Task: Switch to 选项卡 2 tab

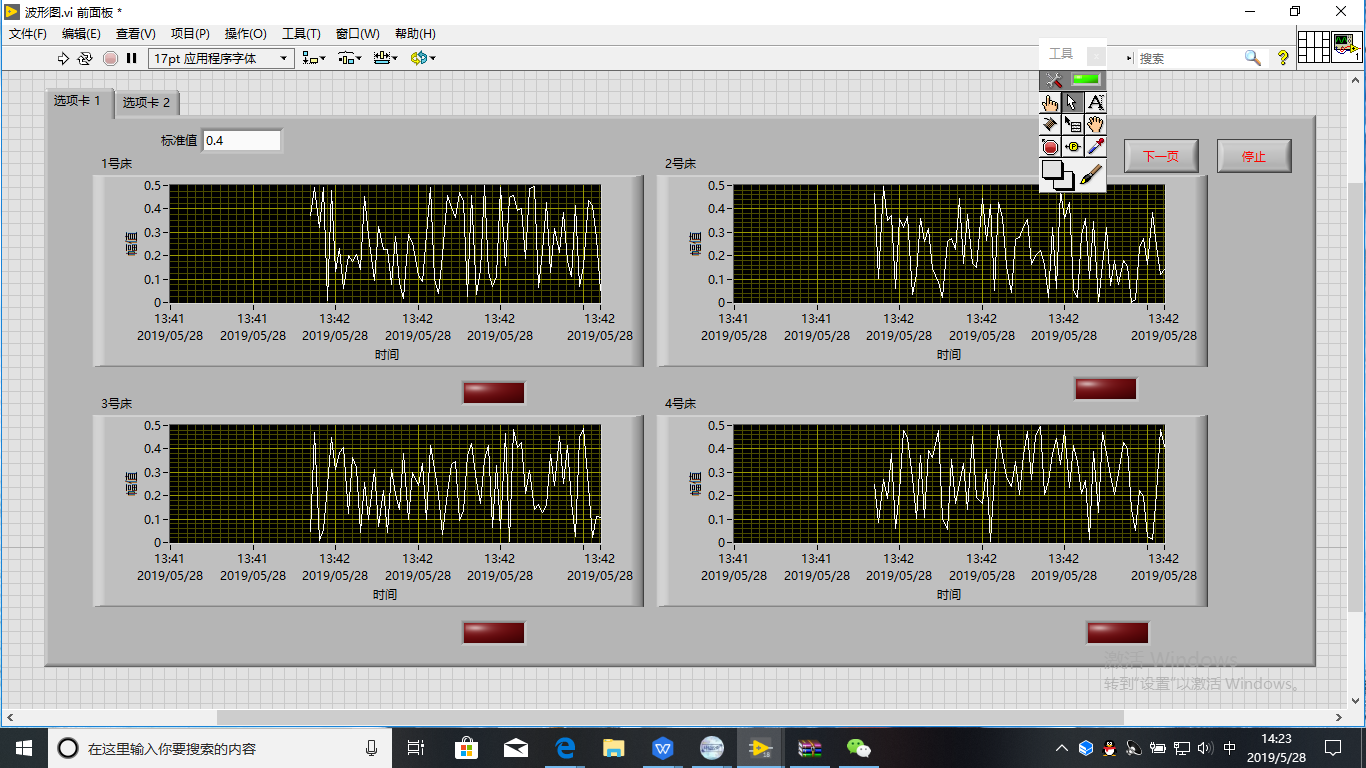Action: pos(146,102)
